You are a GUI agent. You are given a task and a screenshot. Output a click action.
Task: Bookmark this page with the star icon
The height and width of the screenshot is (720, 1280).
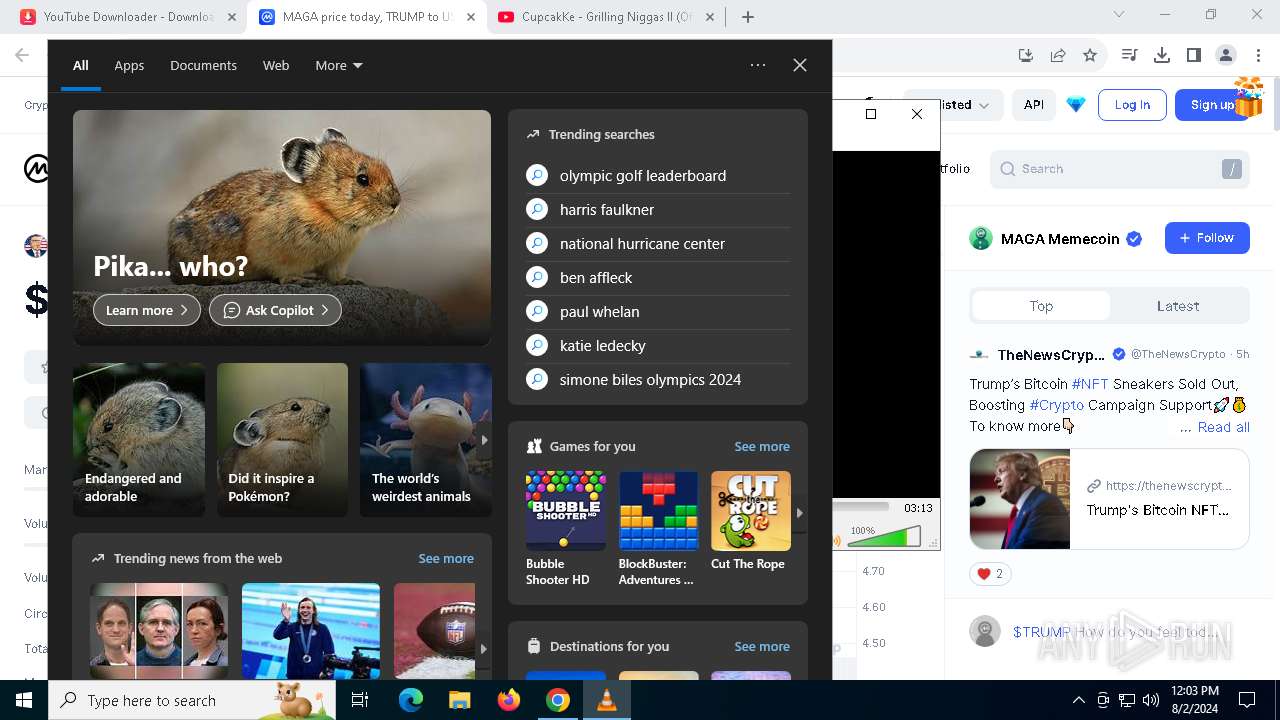coord(1090,55)
